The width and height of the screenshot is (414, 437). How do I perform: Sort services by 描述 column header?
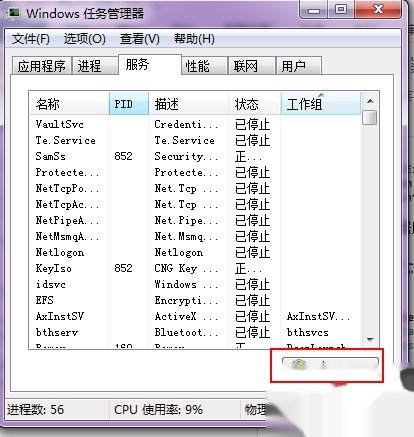pyautogui.click(x=188, y=104)
